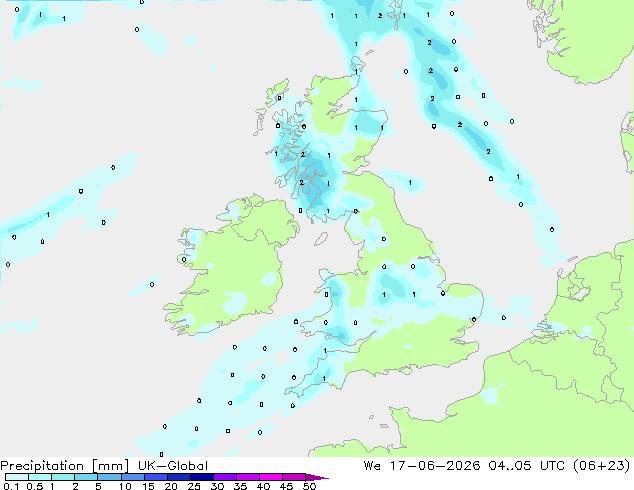This screenshot has width=634, height=490.
Task: Select the purple swatch between 30 and 35
Action: point(225,477)
